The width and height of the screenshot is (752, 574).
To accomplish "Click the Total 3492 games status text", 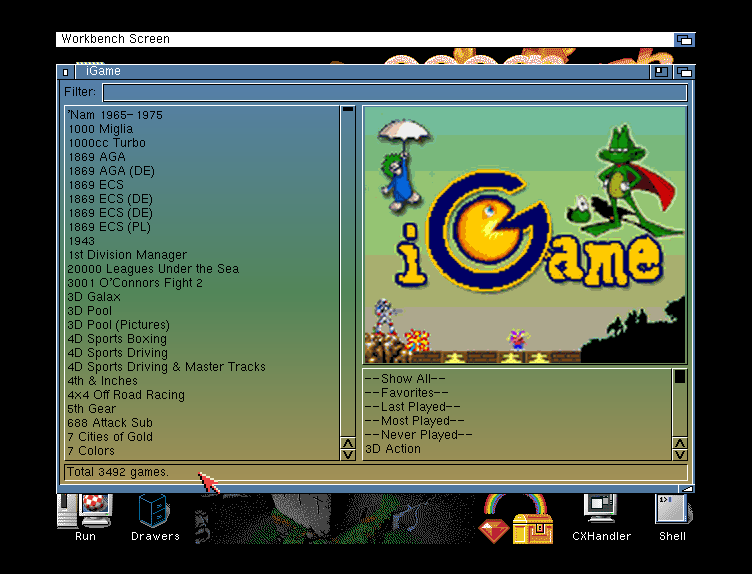I will coord(118,472).
